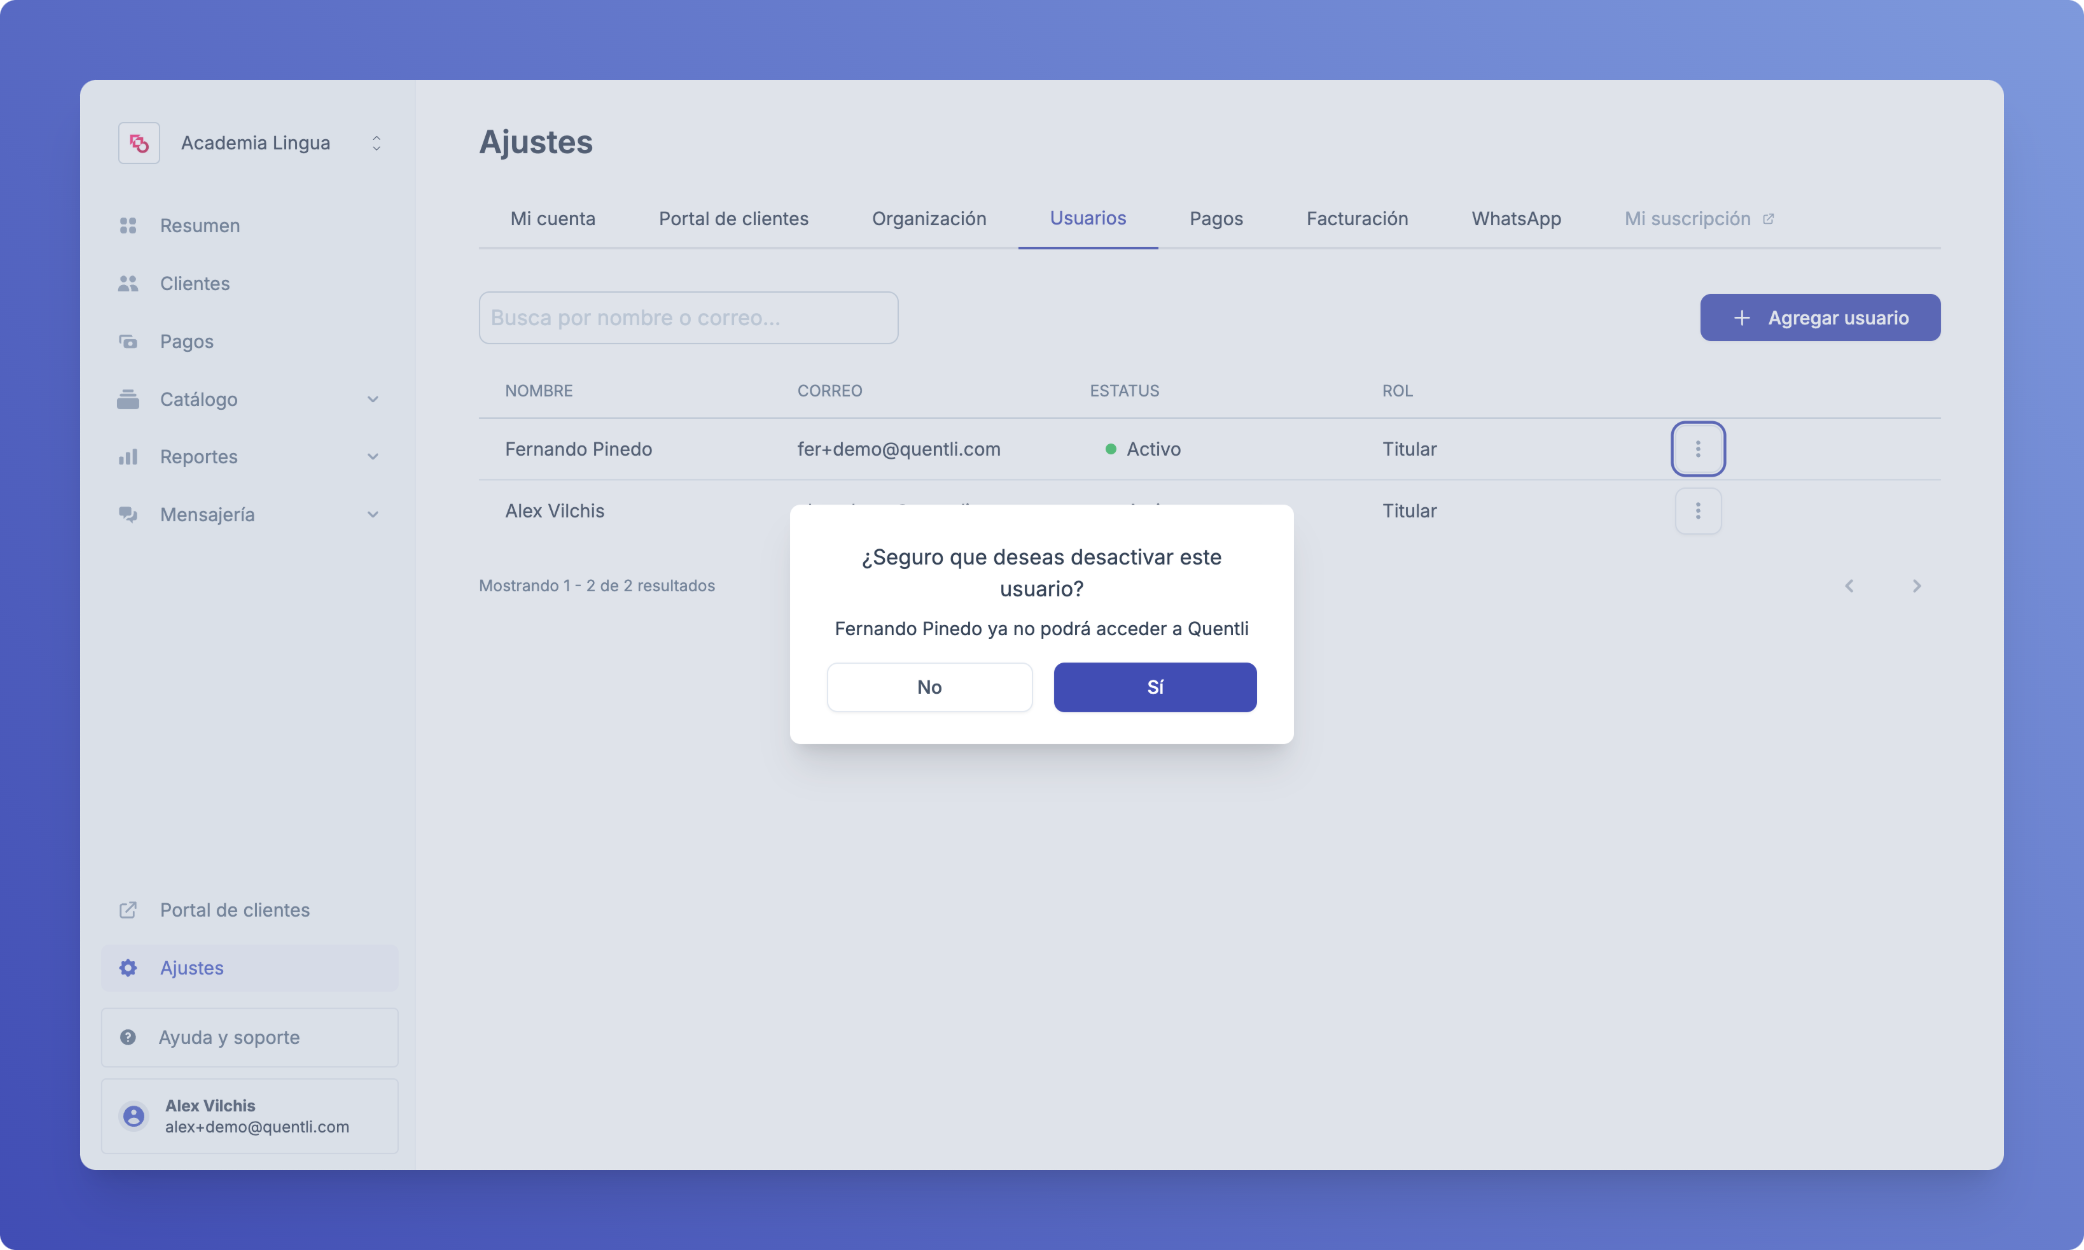Open Resumen from the sidebar
Screen dimensions: 2084x1250
click(199, 226)
